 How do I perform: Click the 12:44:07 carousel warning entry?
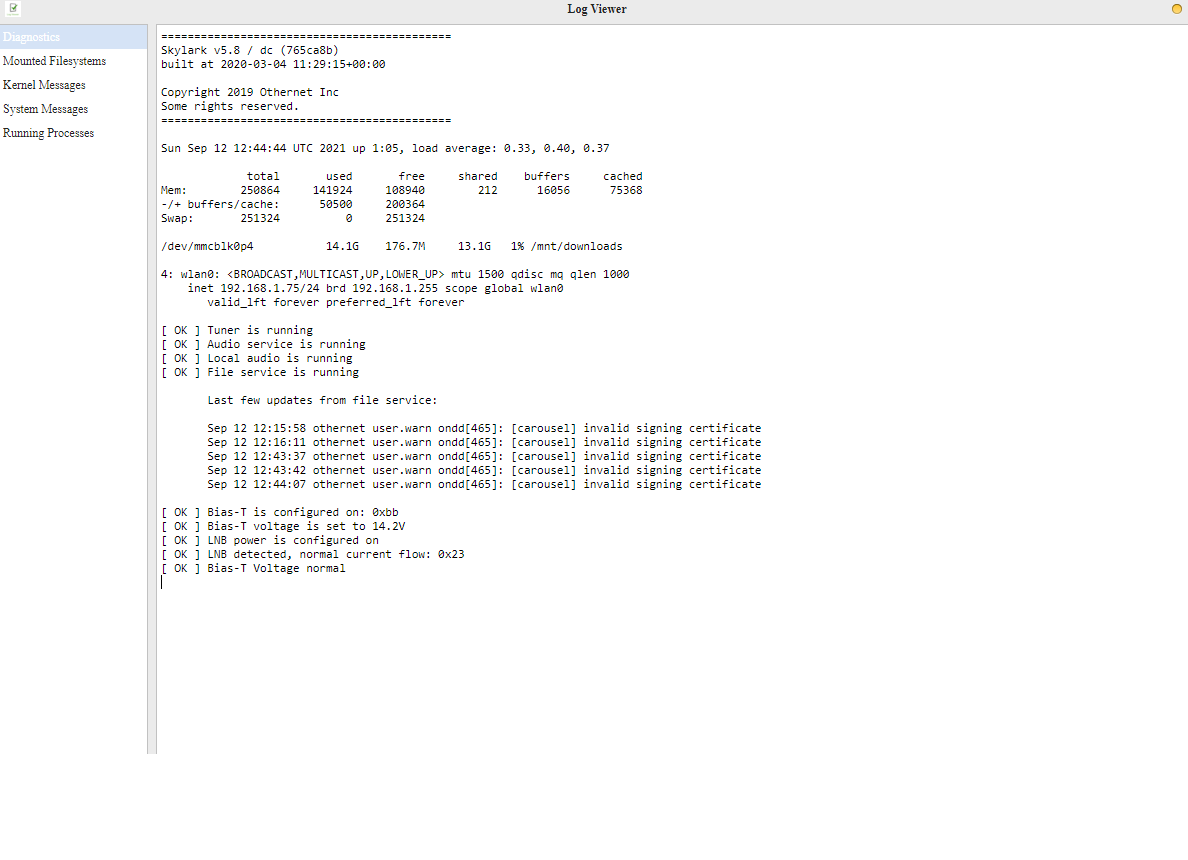coord(484,484)
